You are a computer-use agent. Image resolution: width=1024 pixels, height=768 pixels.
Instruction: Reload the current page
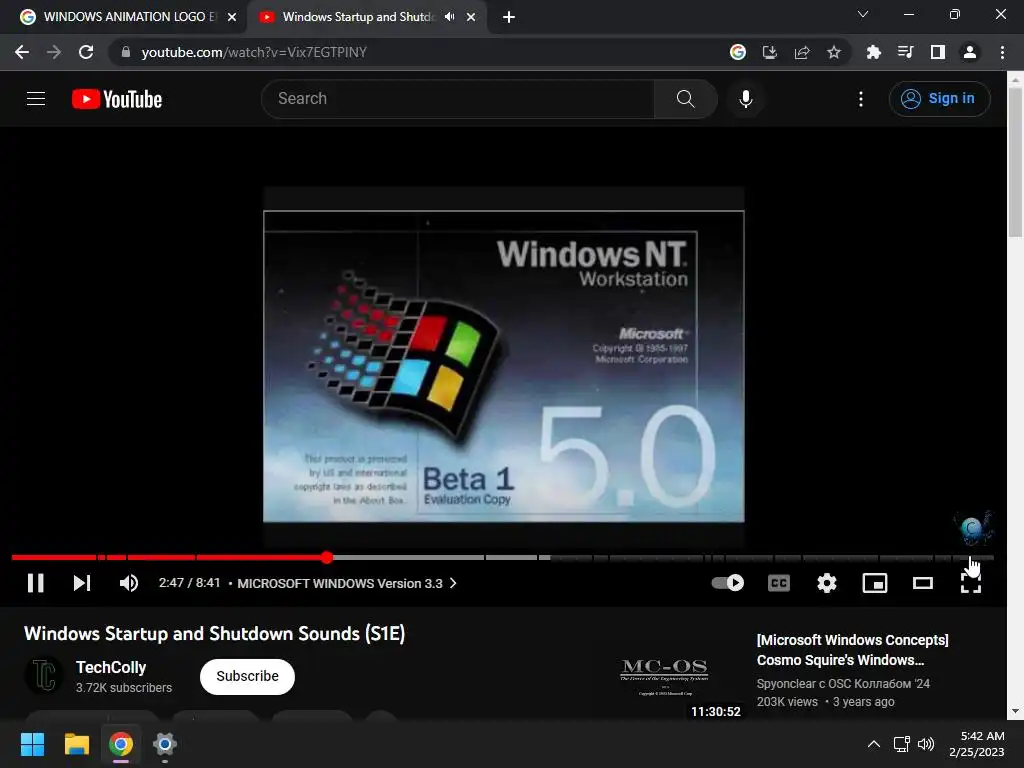(x=86, y=52)
